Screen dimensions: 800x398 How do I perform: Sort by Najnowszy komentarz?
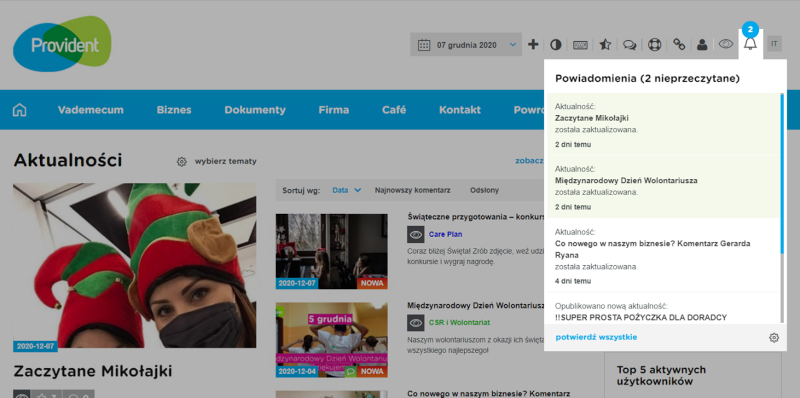(x=412, y=190)
